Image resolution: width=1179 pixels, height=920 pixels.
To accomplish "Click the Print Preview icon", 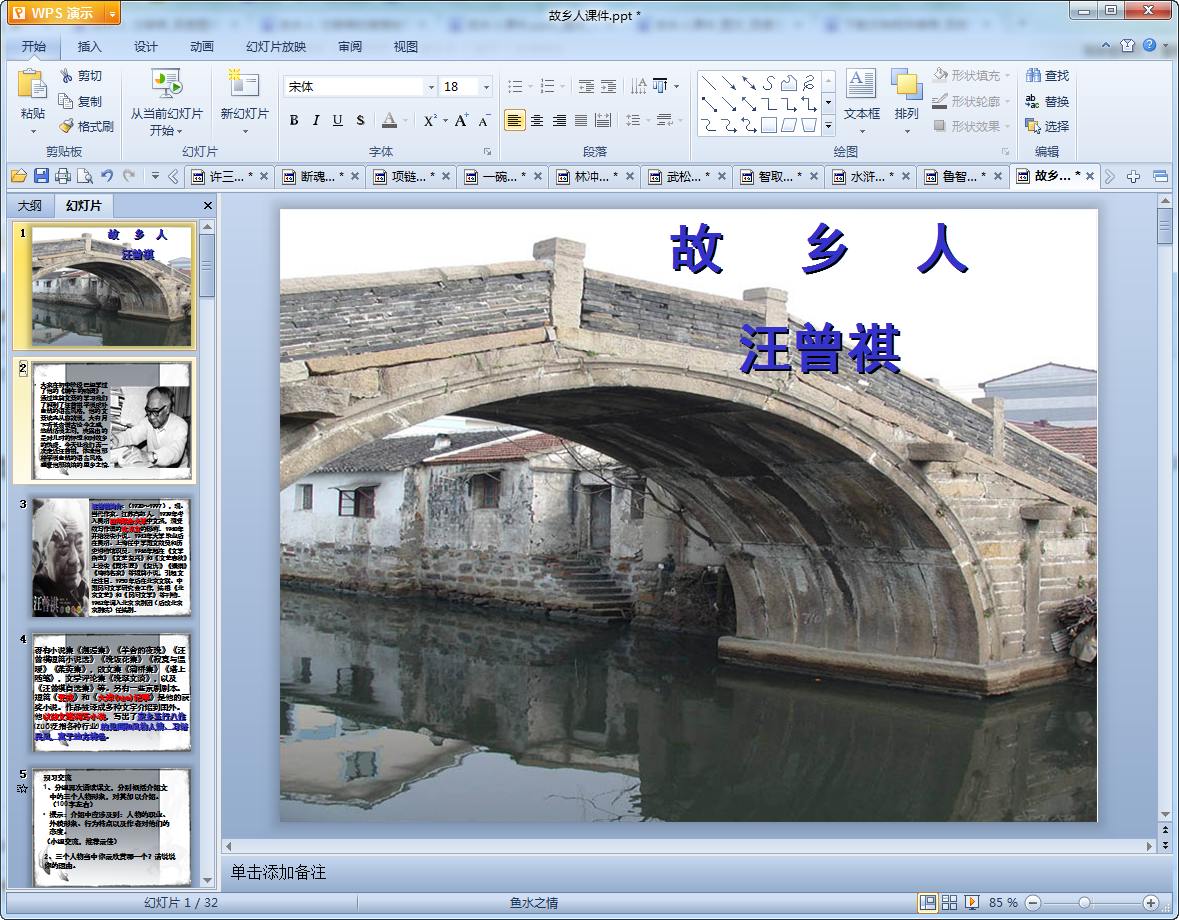I will (85, 176).
